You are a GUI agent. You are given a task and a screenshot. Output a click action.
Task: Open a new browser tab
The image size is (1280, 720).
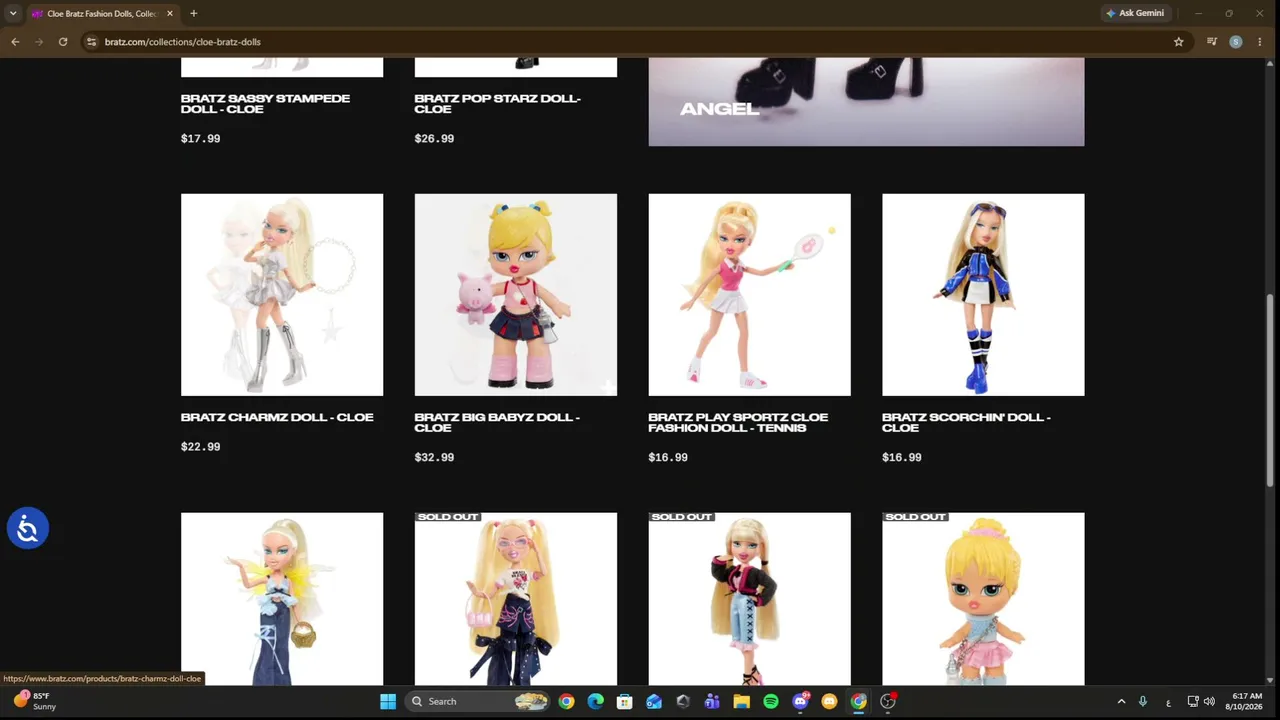[x=193, y=13]
